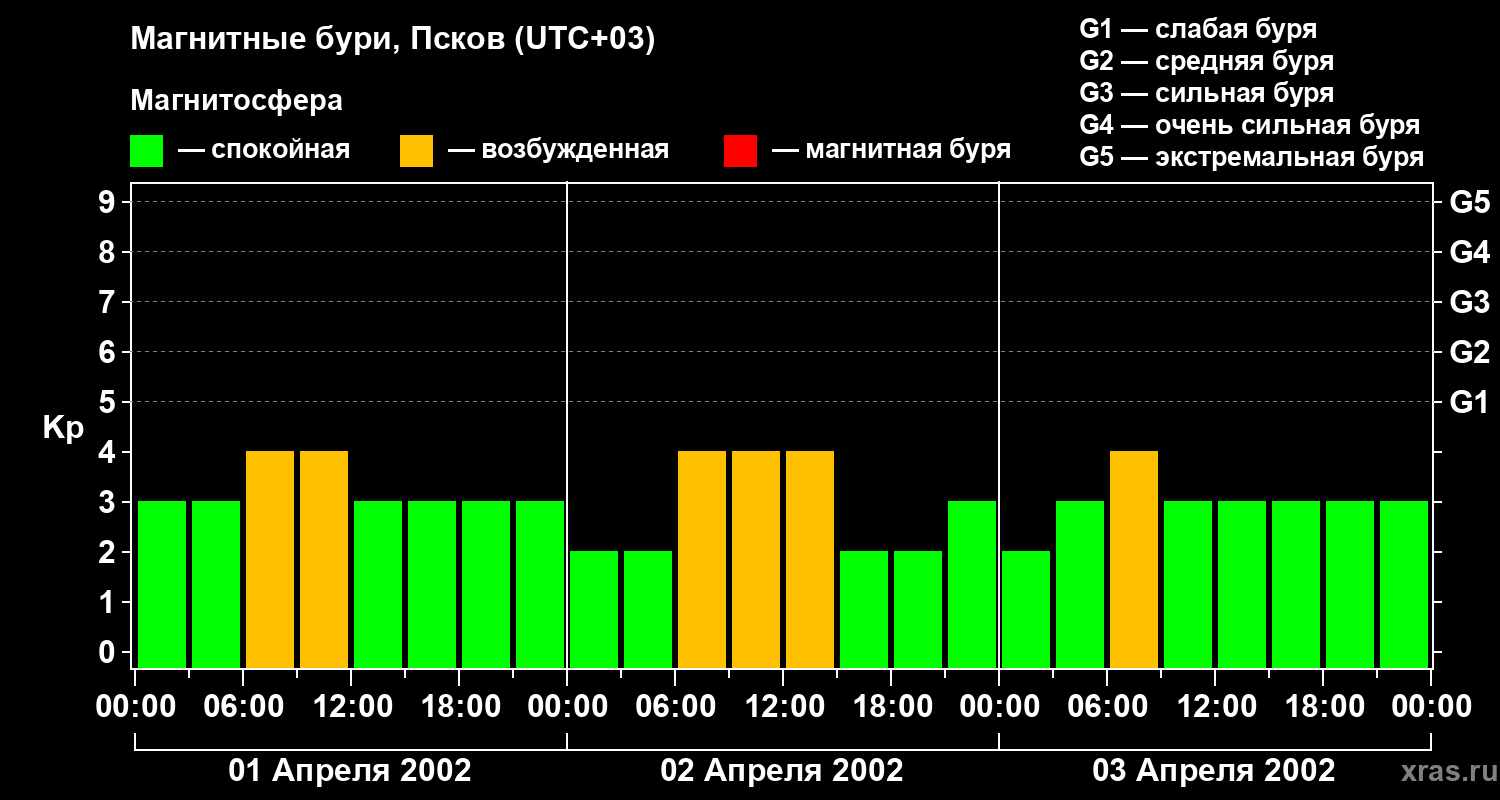The width and height of the screenshot is (1500, 800).
Task: Click the 'Kp' axis title
Action: coord(63,429)
